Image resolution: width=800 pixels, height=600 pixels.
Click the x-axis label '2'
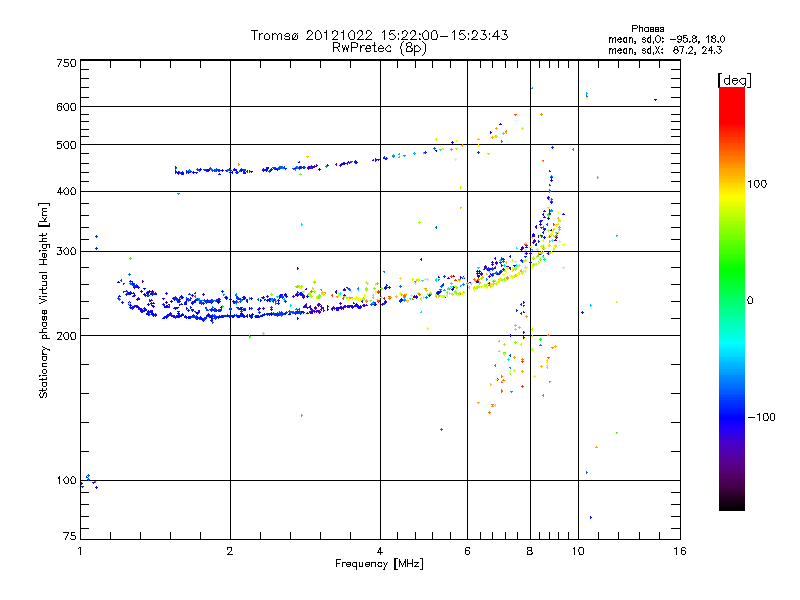pyautogui.click(x=230, y=551)
